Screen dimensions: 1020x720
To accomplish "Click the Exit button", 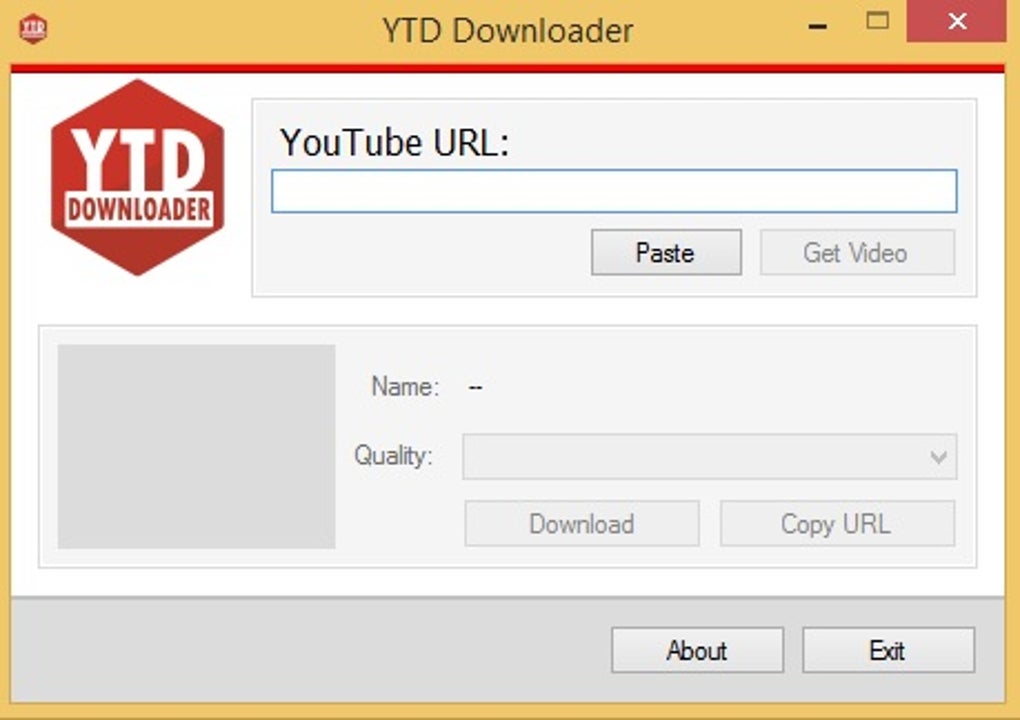I will (889, 650).
